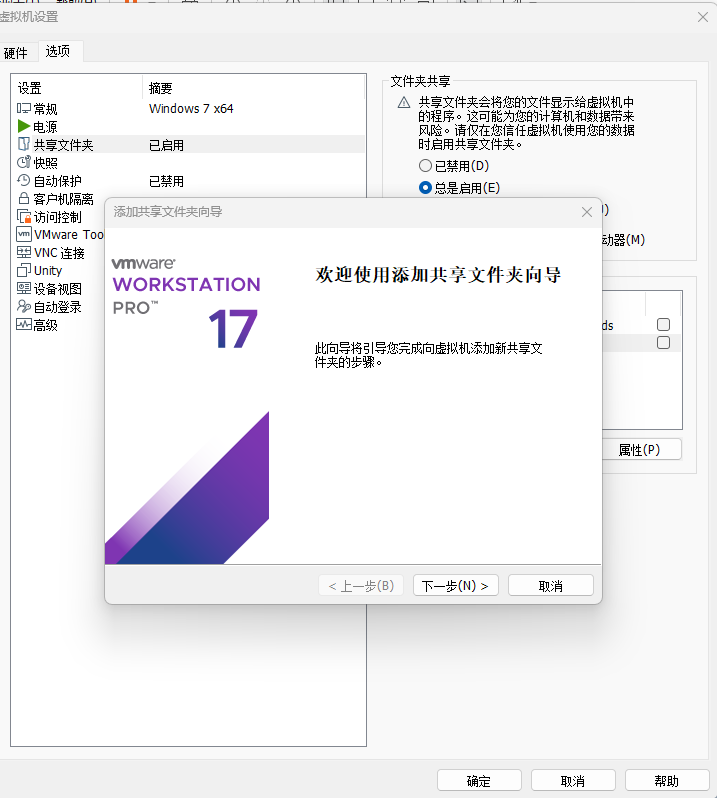Viewport: 717px width, 798px height.
Task: Click the 帮助 button
Action: [667, 781]
